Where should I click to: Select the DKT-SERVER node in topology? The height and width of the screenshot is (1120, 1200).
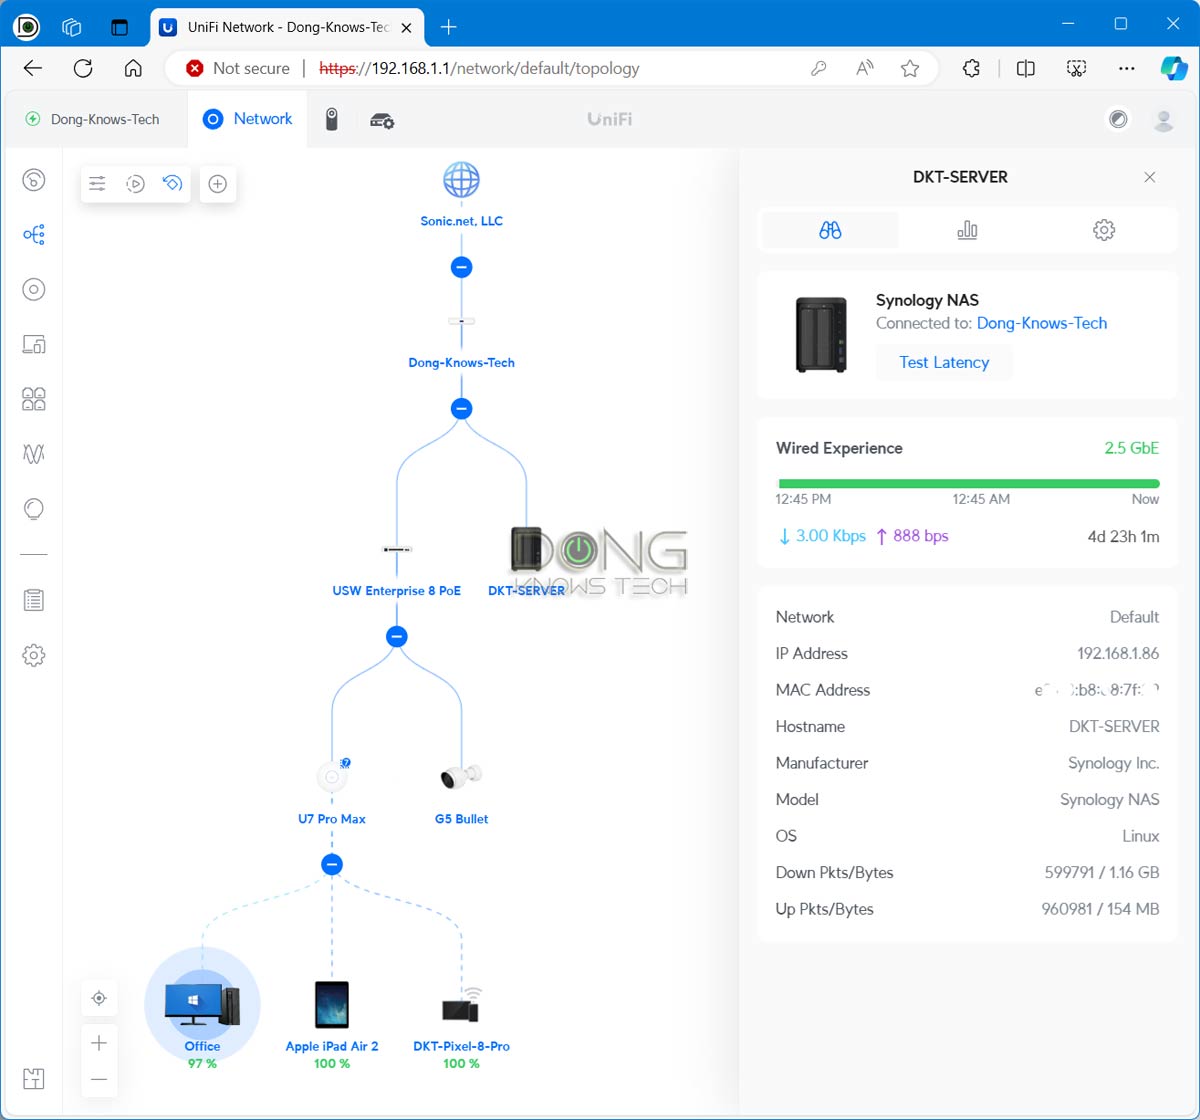[x=526, y=562]
